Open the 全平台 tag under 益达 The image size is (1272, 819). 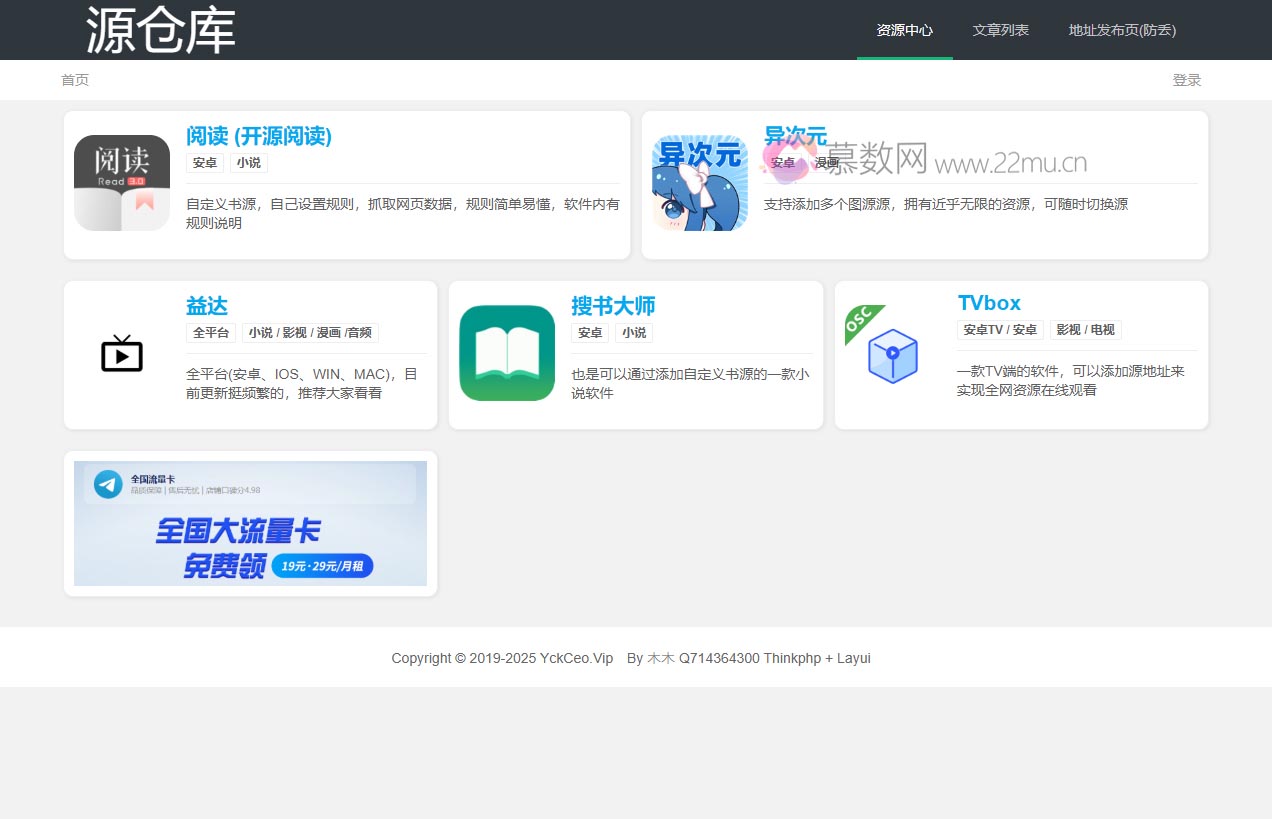[x=210, y=332]
